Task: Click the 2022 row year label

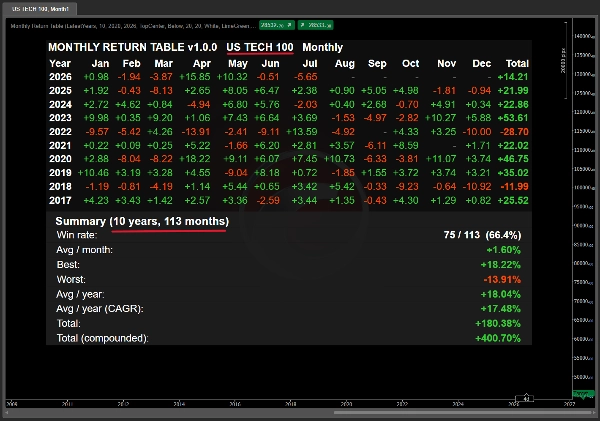Action: click(60, 132)
